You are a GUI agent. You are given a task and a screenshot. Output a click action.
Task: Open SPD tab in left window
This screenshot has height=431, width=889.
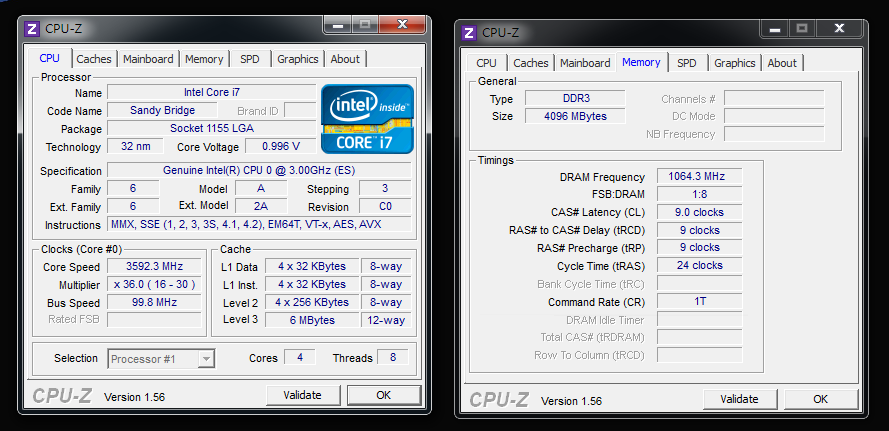point(249,59)
